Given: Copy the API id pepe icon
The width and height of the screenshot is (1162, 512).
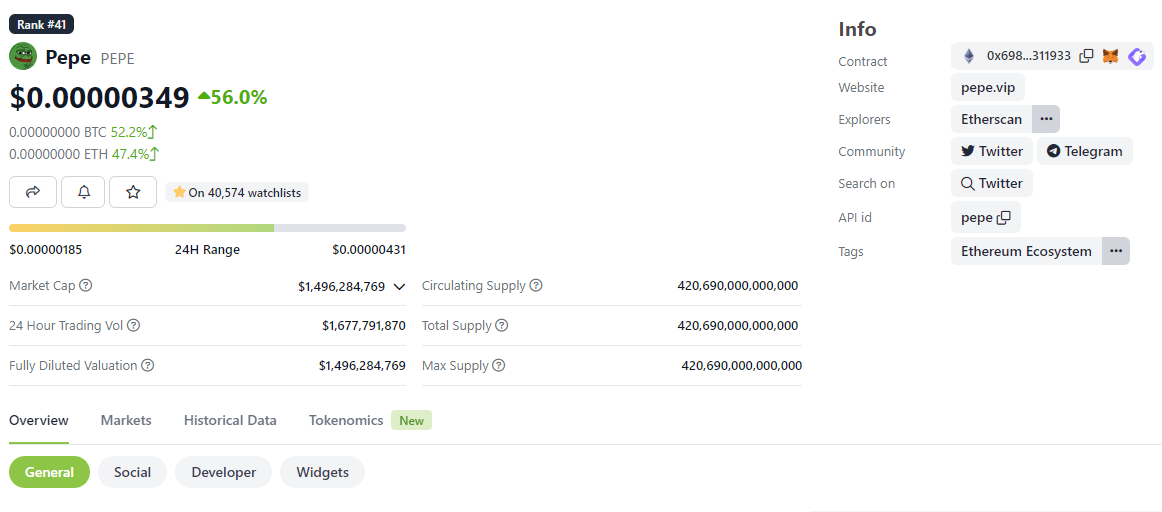Looking at the screenshot, I should click(x=1004, y=218).
